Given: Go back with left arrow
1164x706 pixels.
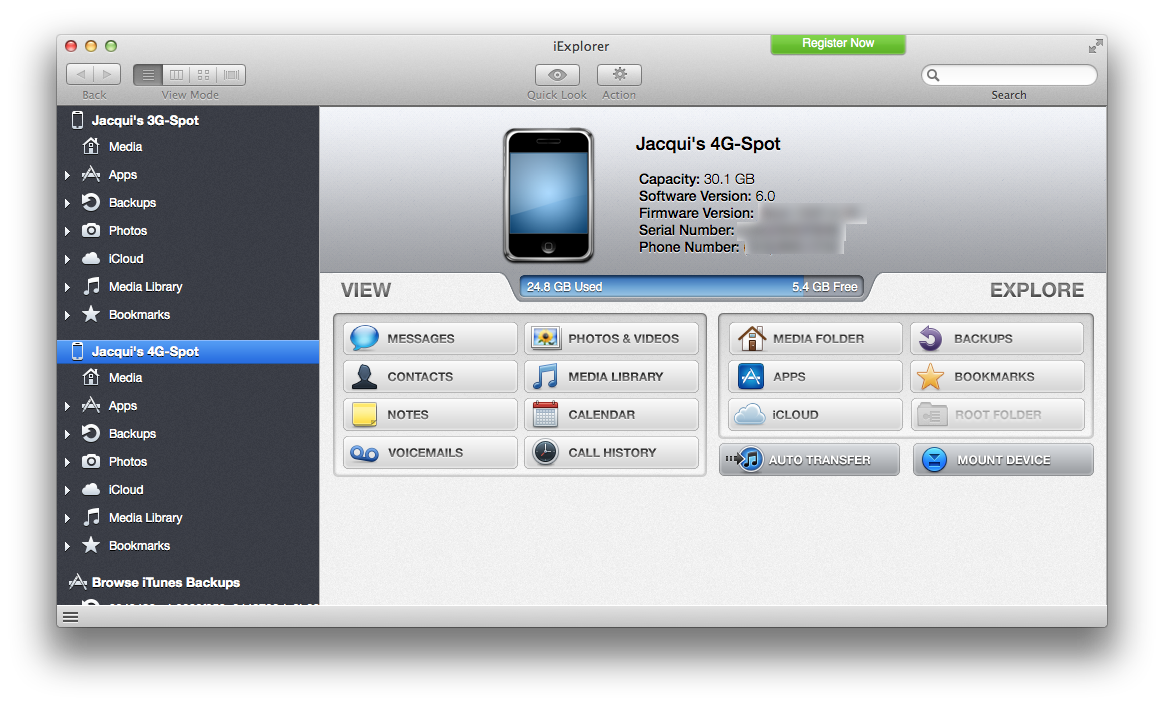Looking at the screenshot, I should [x=80, y=74].
